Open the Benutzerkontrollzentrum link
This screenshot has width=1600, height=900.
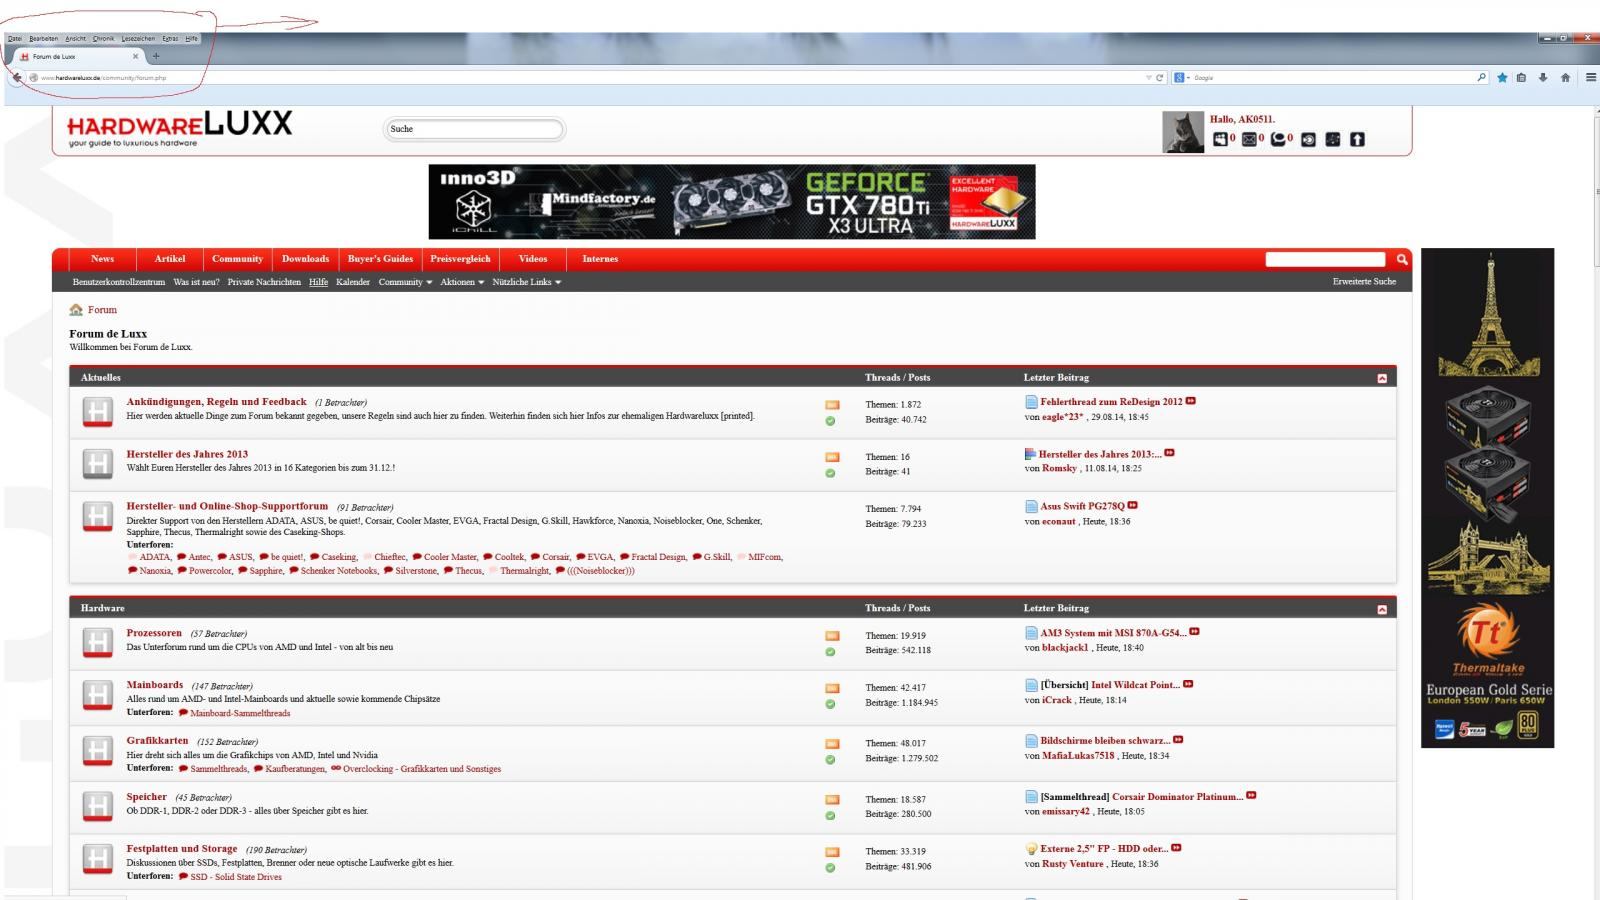coord(119,282)
